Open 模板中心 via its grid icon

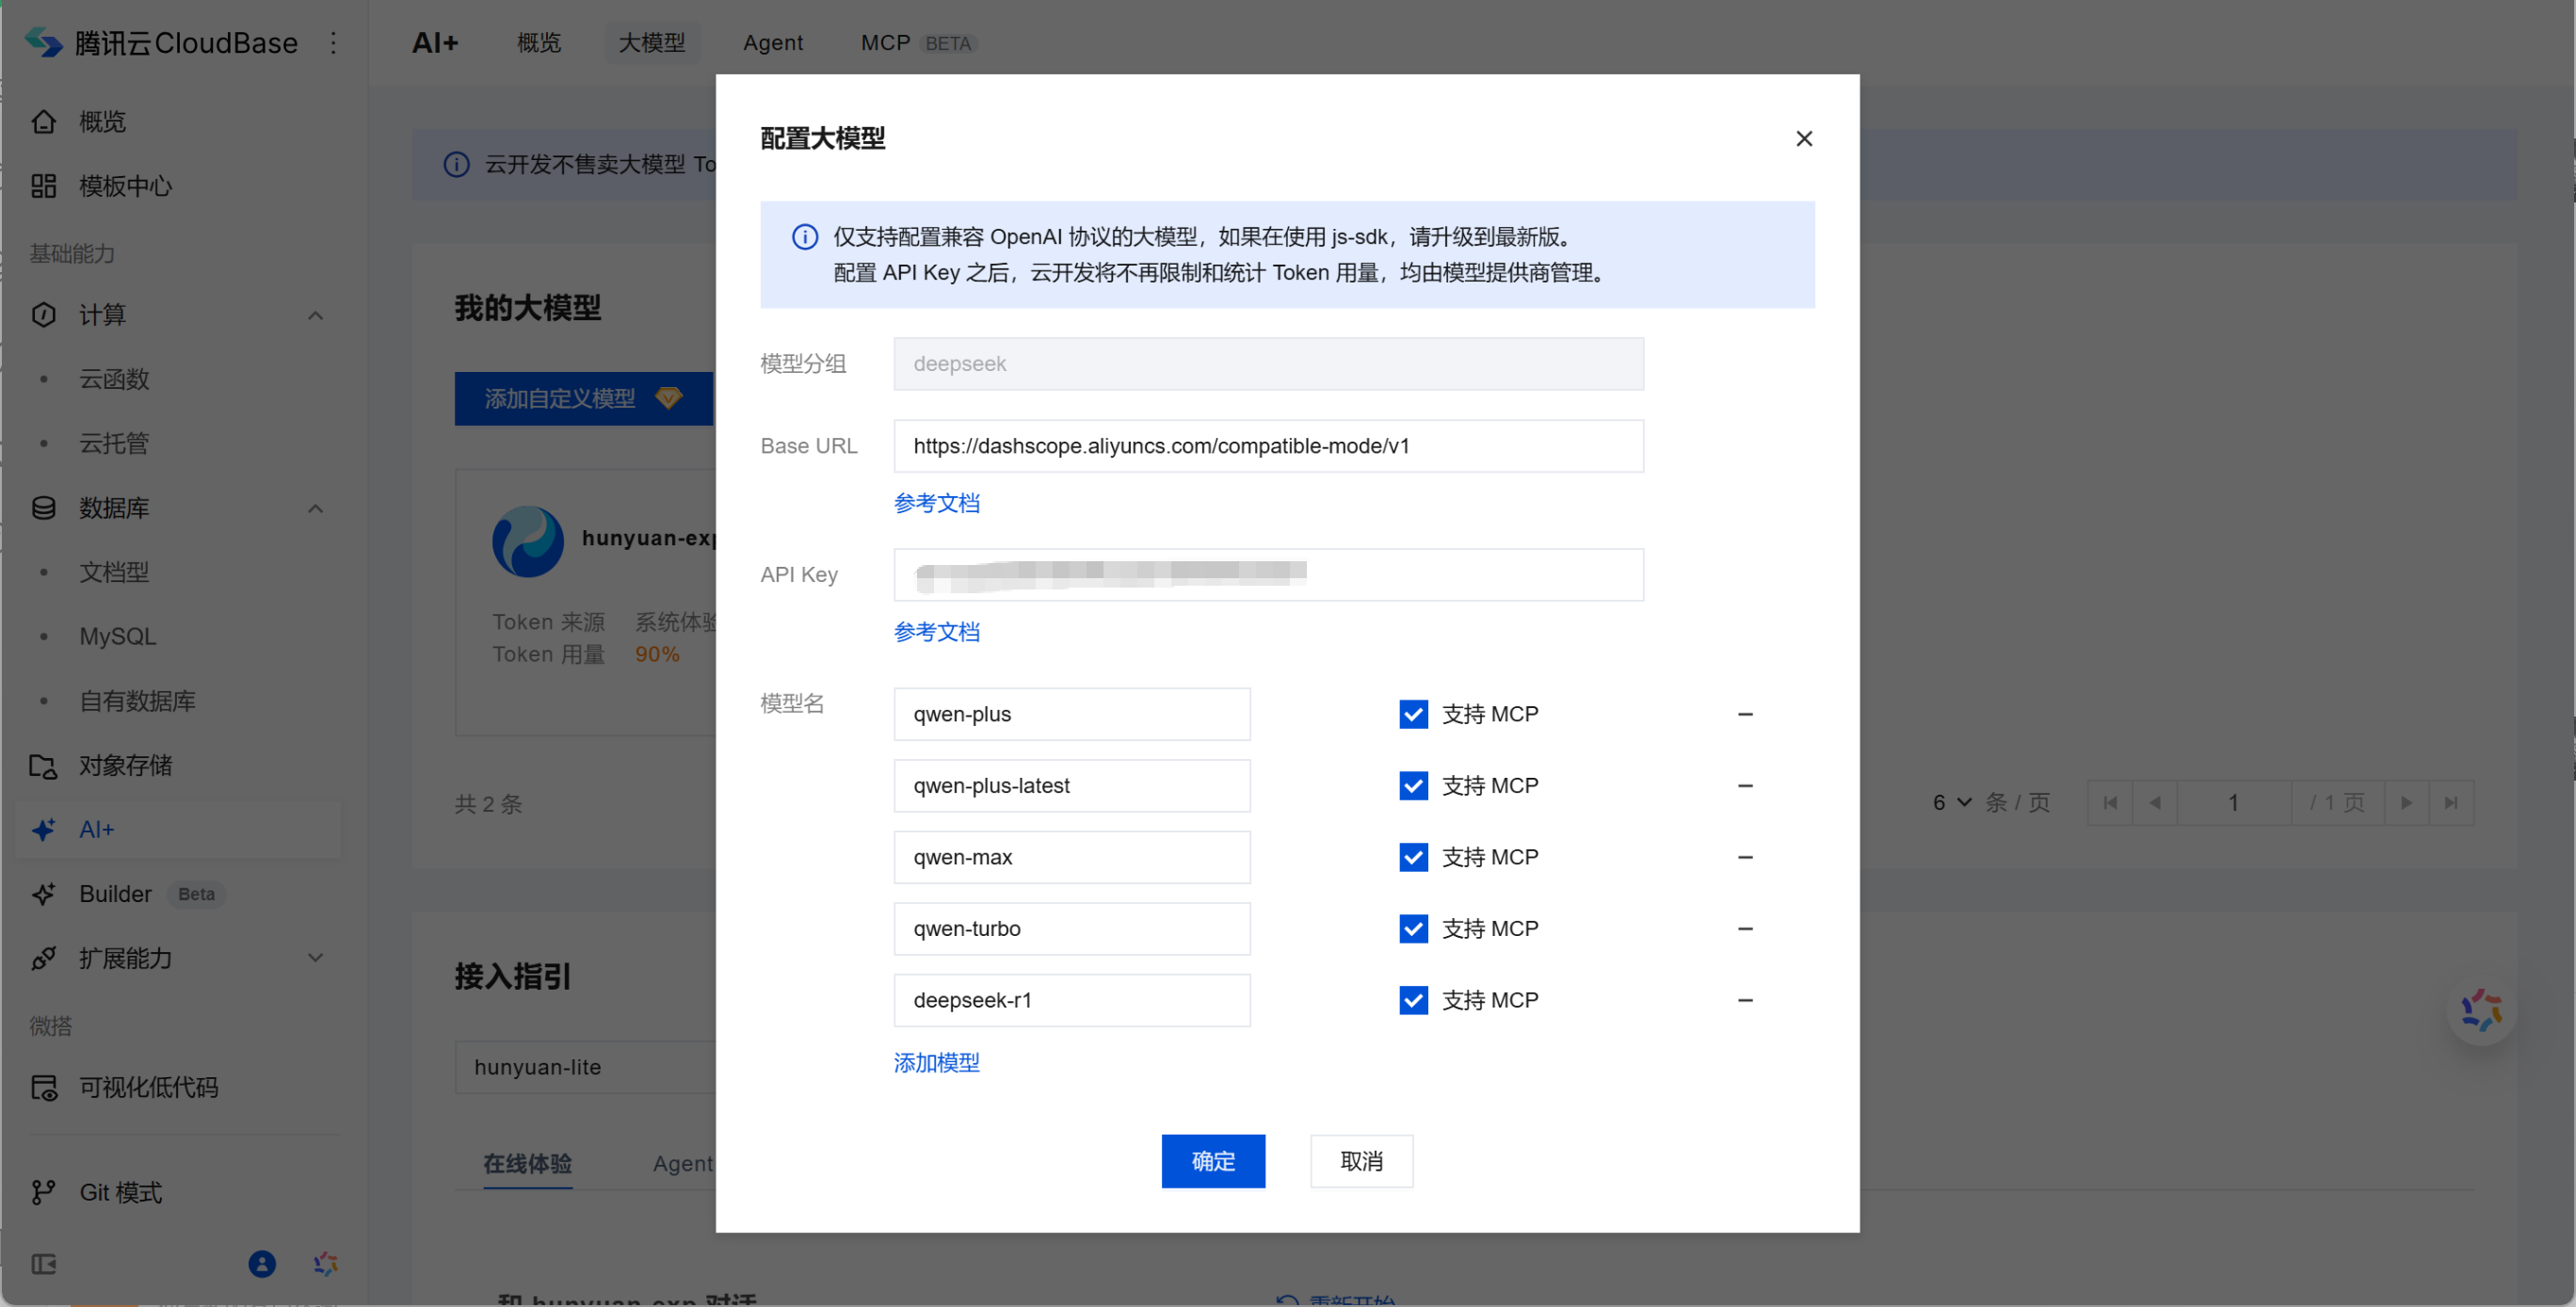click(44, 186)
